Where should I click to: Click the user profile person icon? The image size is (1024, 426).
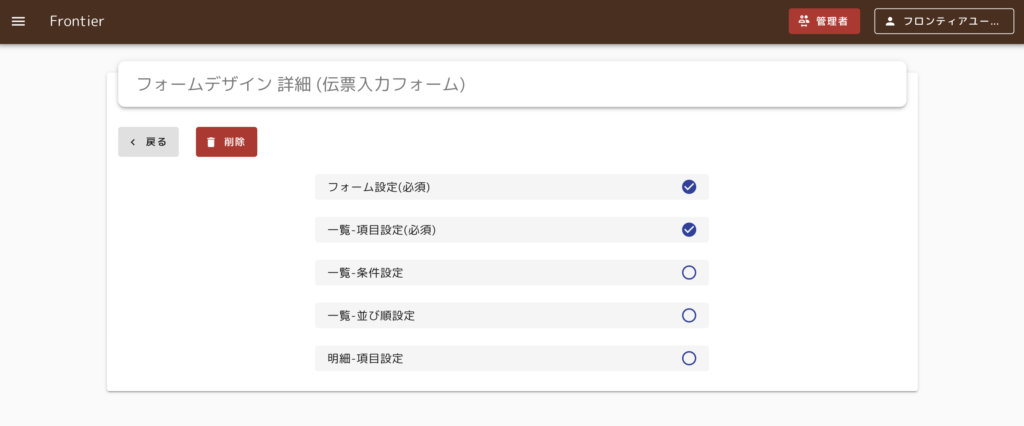point(890,22)
